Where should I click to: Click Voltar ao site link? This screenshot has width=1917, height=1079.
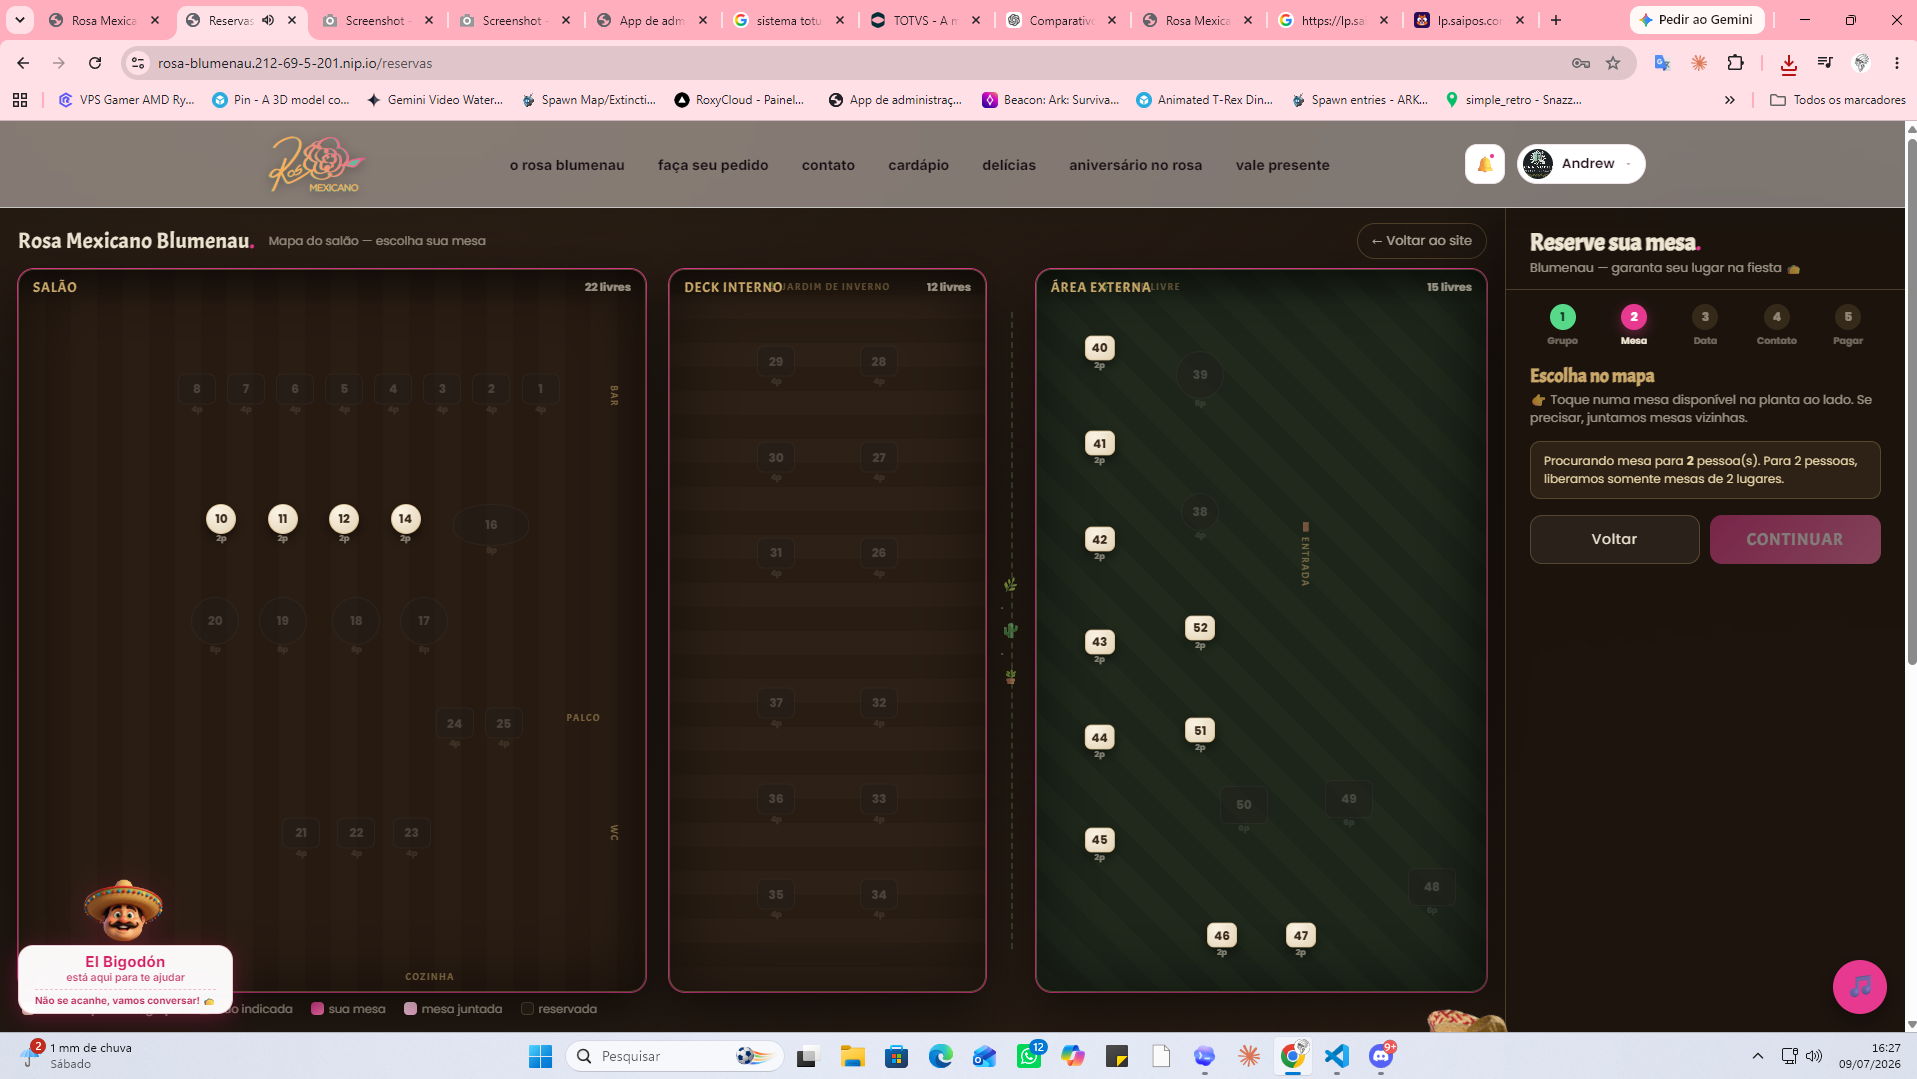click(1421, 241)
